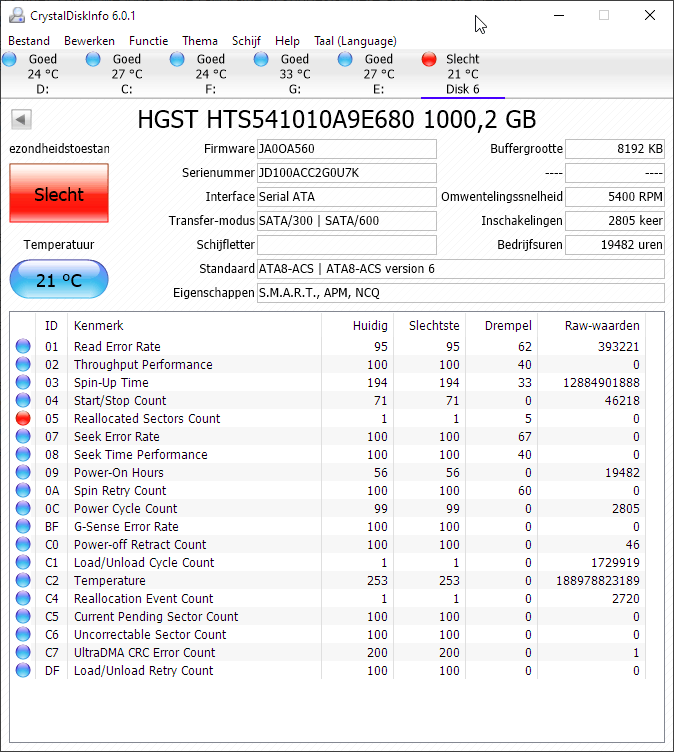Click the Interface field Serial ATA

click(347, 197)
